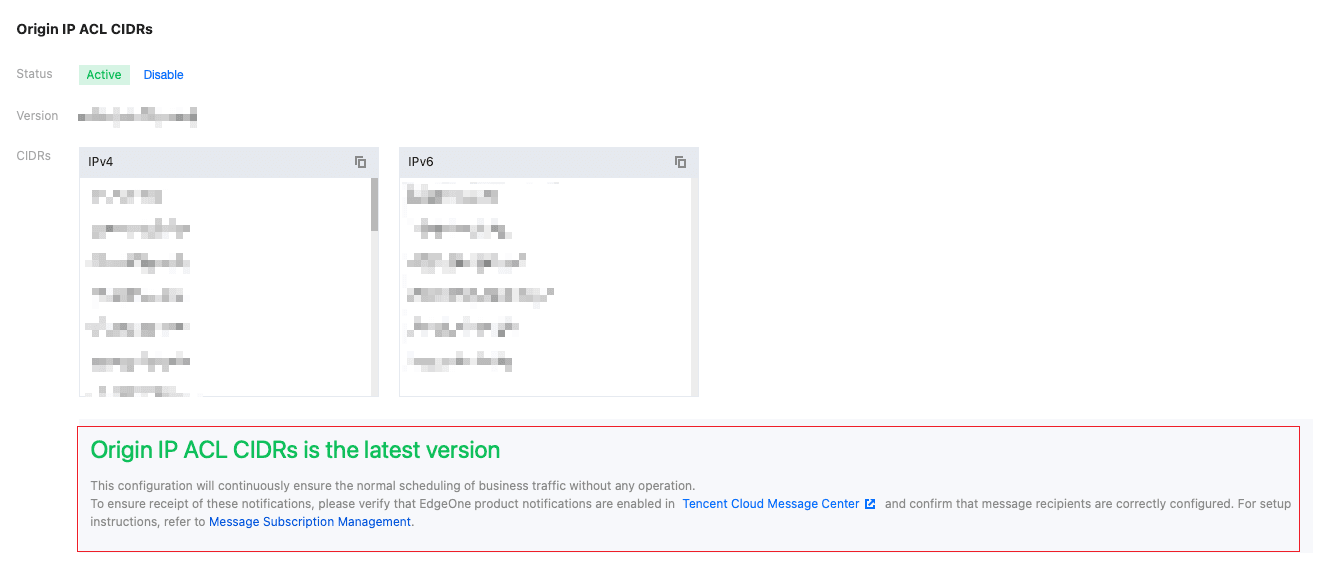Screen dimensions: 1322x562
Task: Select the IPv4 panel header label
Action: point(100,162)
